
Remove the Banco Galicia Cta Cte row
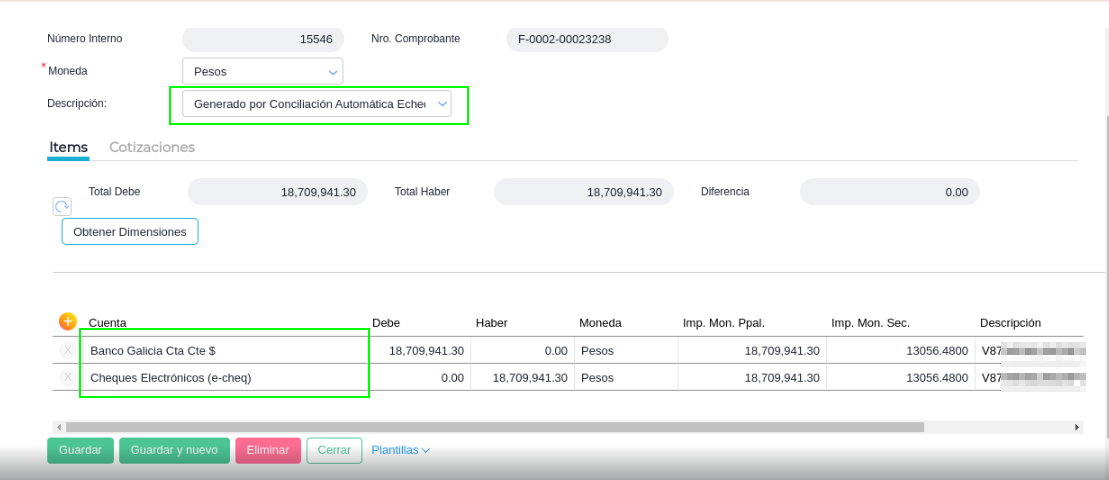(x=67, y=351)
